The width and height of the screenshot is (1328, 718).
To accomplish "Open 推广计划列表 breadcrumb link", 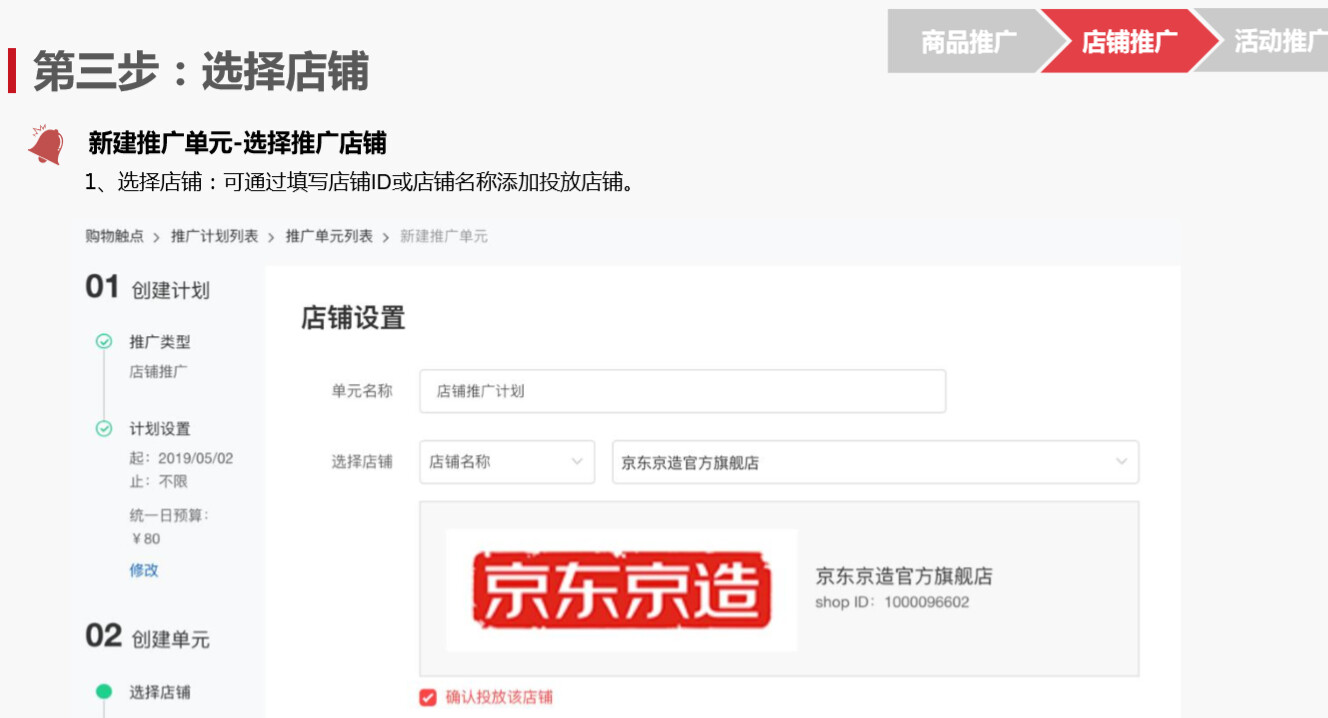I will point(214,237).
